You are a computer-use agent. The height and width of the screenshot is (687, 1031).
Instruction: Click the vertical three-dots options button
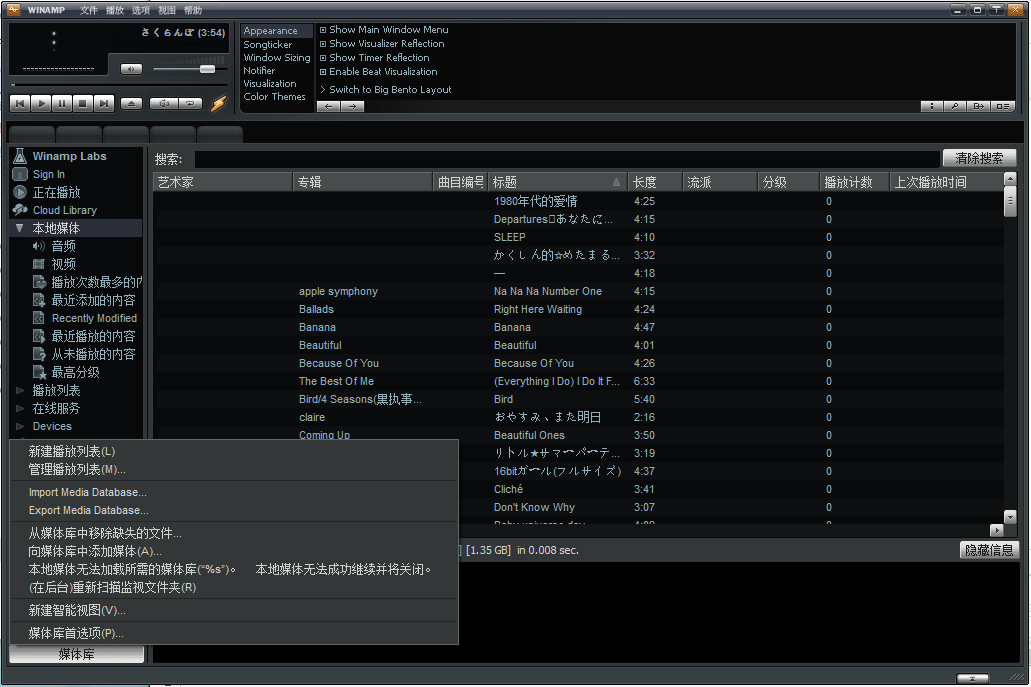click(932, 107)
